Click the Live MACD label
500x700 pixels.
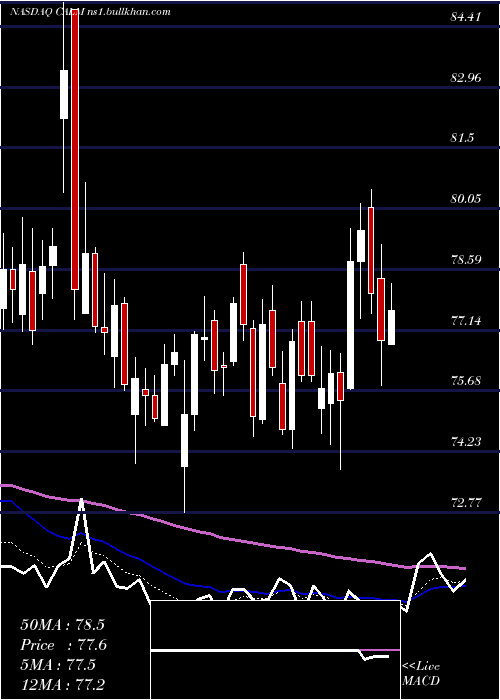point(421,673)
